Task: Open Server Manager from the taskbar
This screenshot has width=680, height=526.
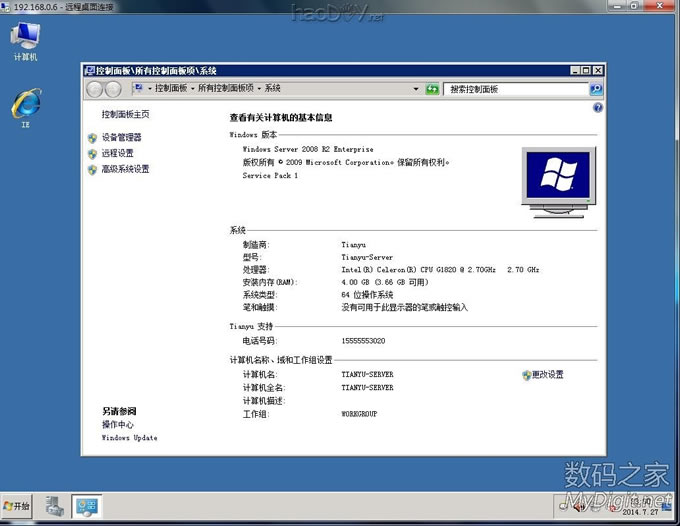Action: (55, 507)
